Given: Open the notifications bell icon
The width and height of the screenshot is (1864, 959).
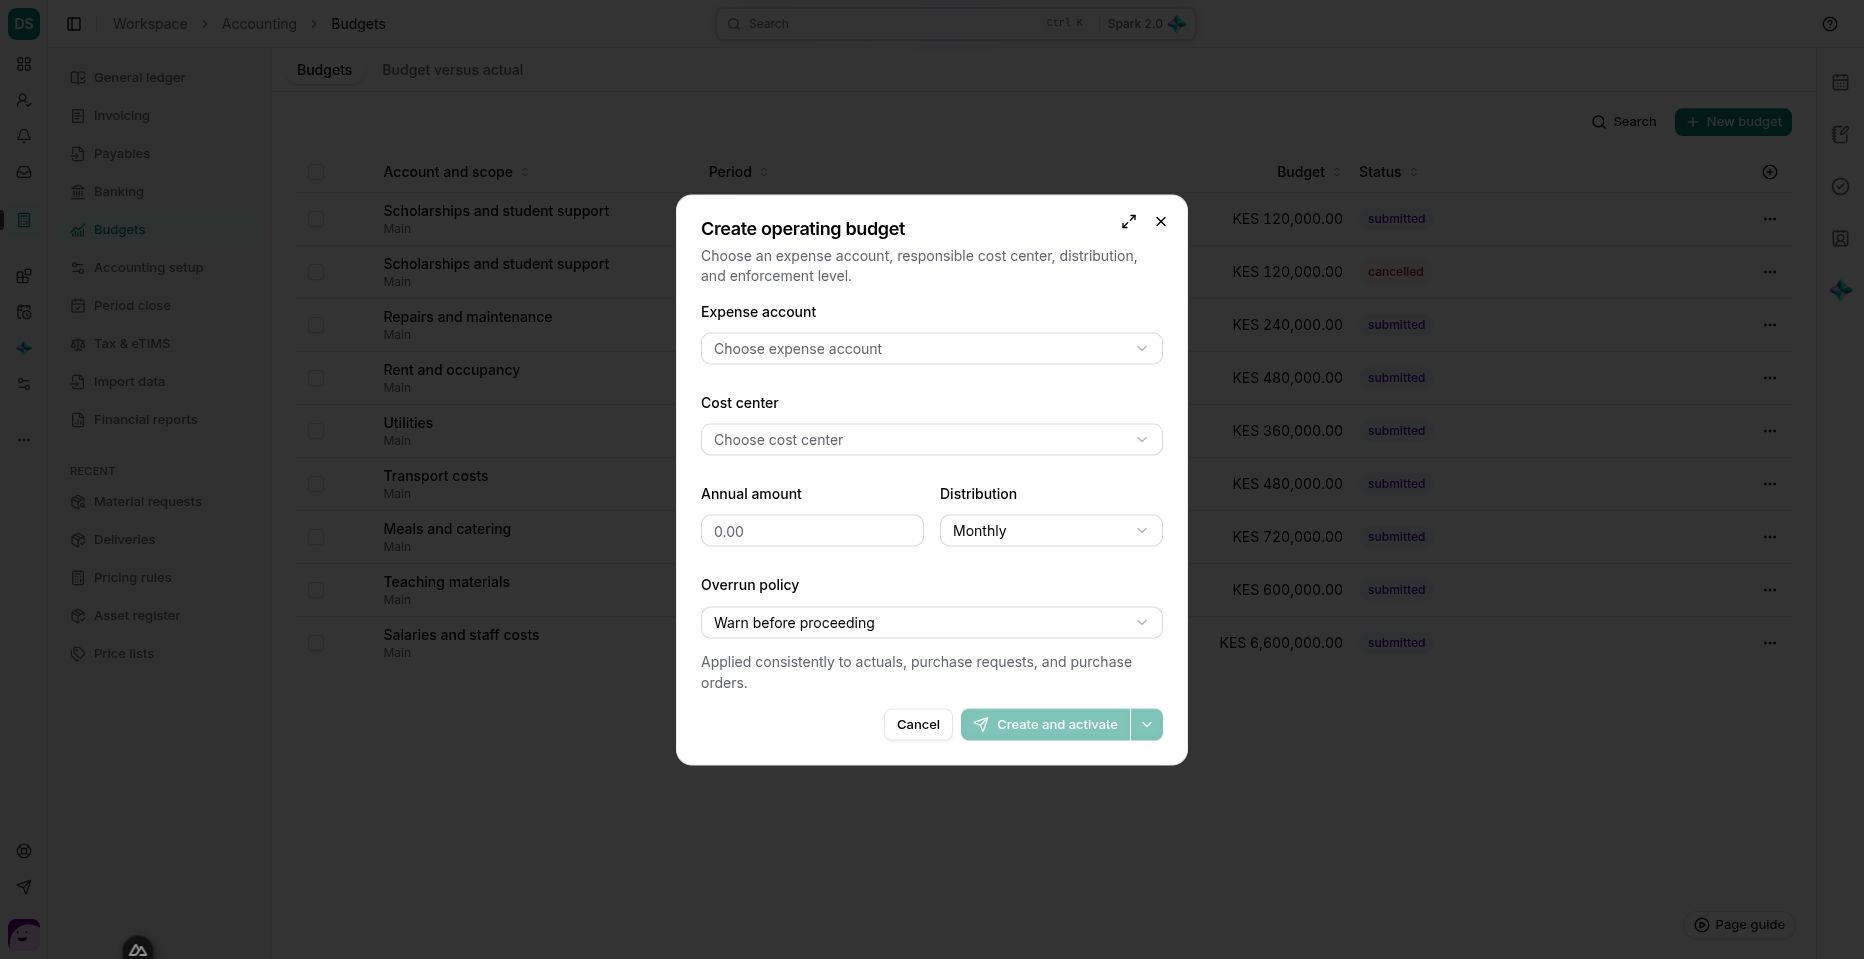Looking at the screenshot, I should (24, 136).
